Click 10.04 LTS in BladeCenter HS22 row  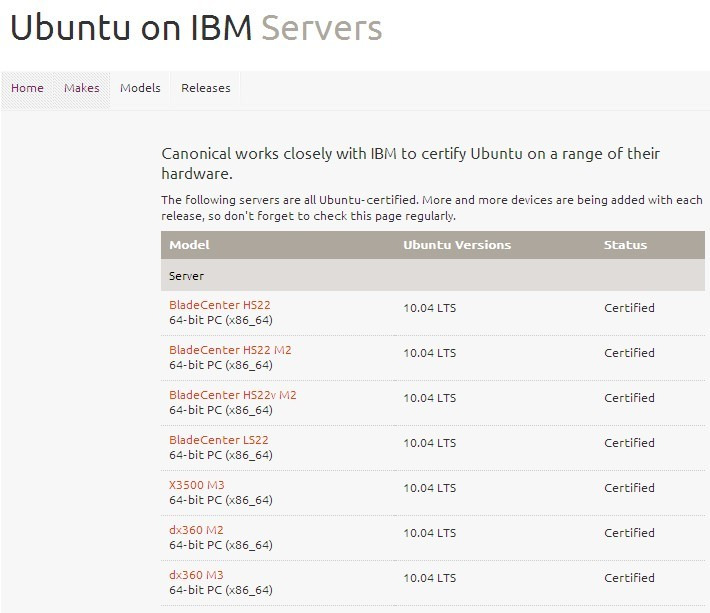(x=430, y=308)
